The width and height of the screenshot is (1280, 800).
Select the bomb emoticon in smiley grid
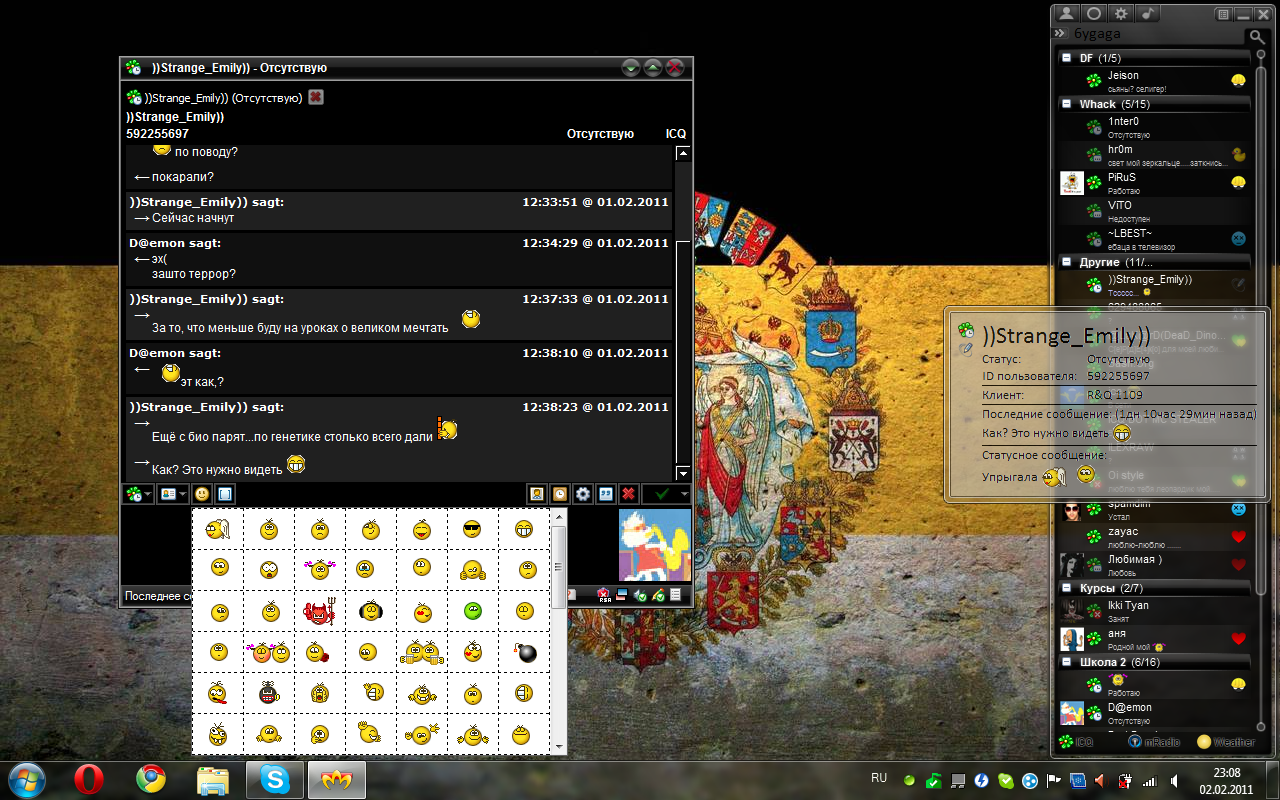(x=524, y=653)
